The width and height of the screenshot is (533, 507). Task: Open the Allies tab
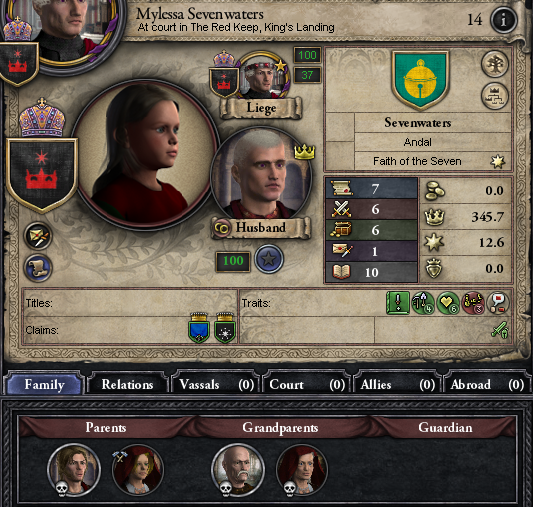point(397,385)
